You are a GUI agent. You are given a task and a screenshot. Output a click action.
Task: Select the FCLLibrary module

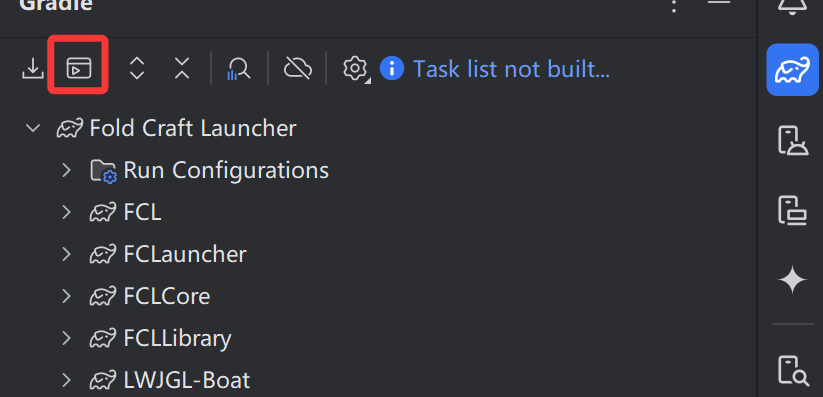pyautogui.click(x=177, y=339)
